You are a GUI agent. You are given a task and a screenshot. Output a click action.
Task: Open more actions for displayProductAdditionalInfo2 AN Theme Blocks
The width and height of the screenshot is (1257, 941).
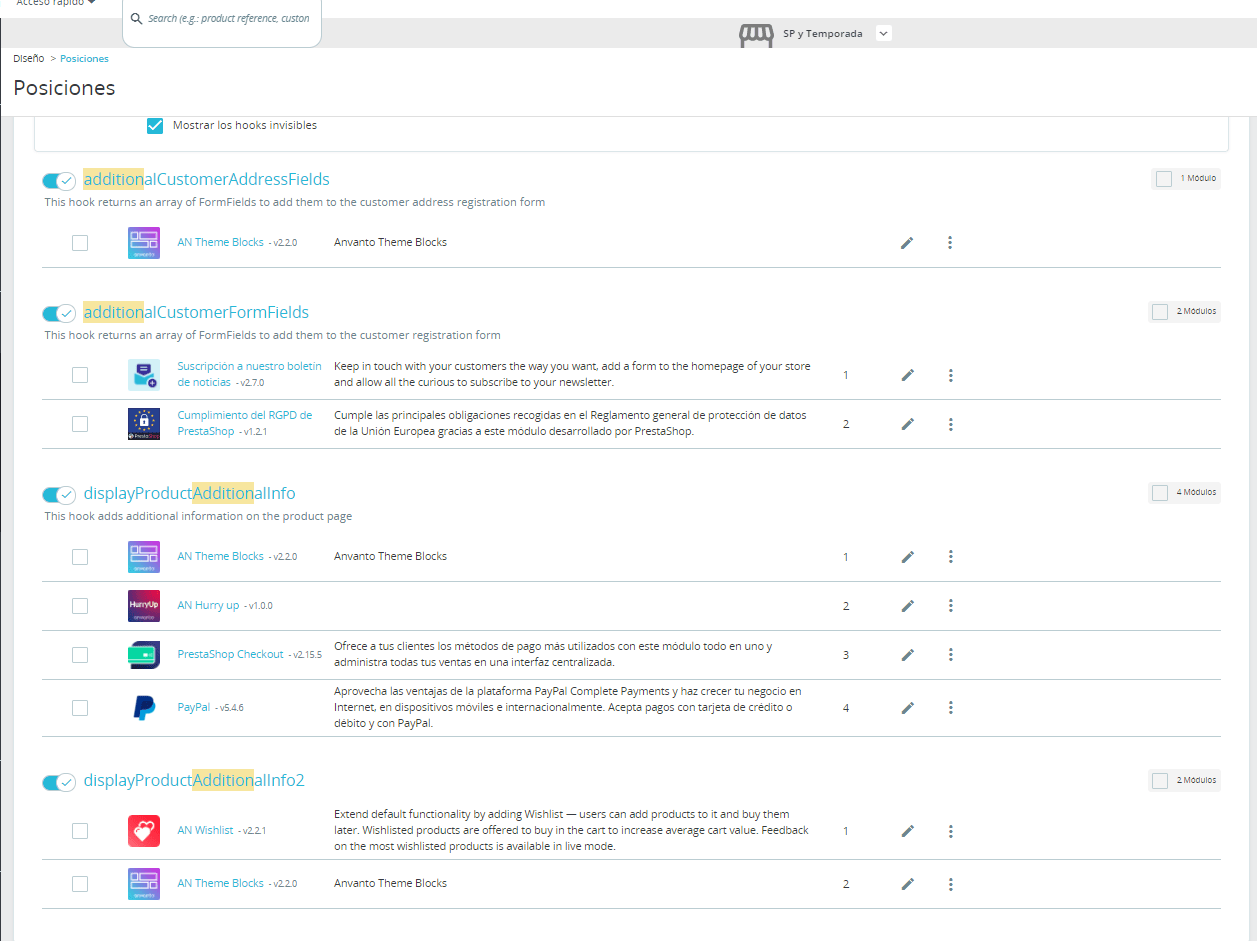(950, 884)
